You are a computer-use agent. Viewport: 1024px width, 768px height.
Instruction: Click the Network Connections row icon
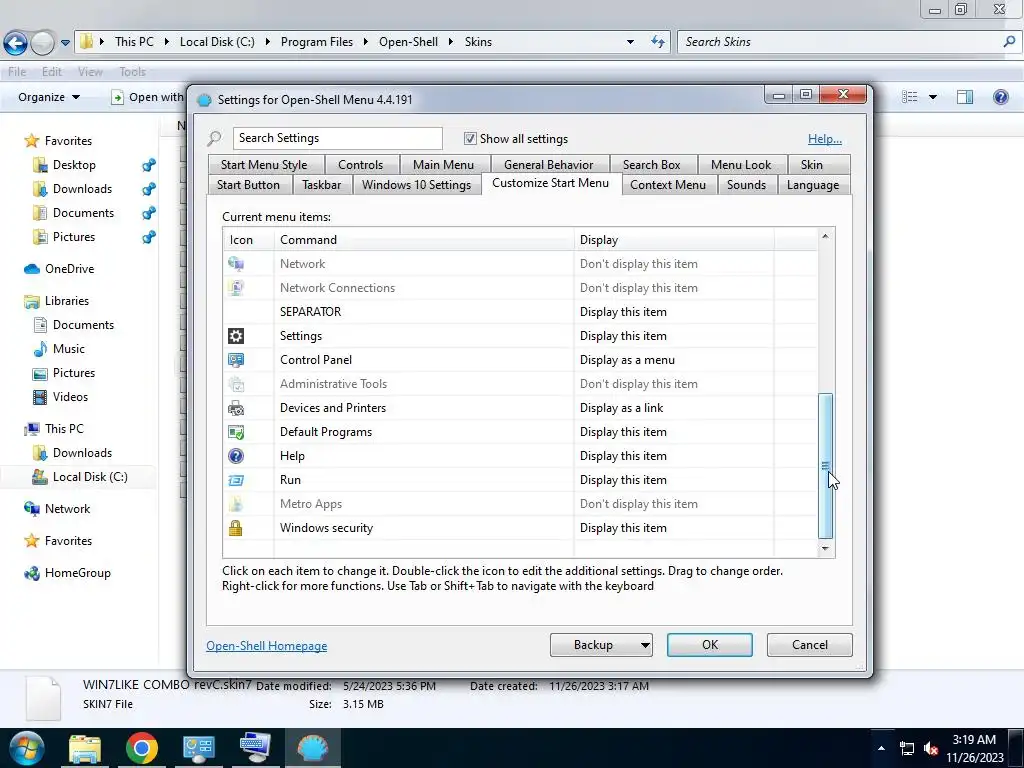(236, 288)
